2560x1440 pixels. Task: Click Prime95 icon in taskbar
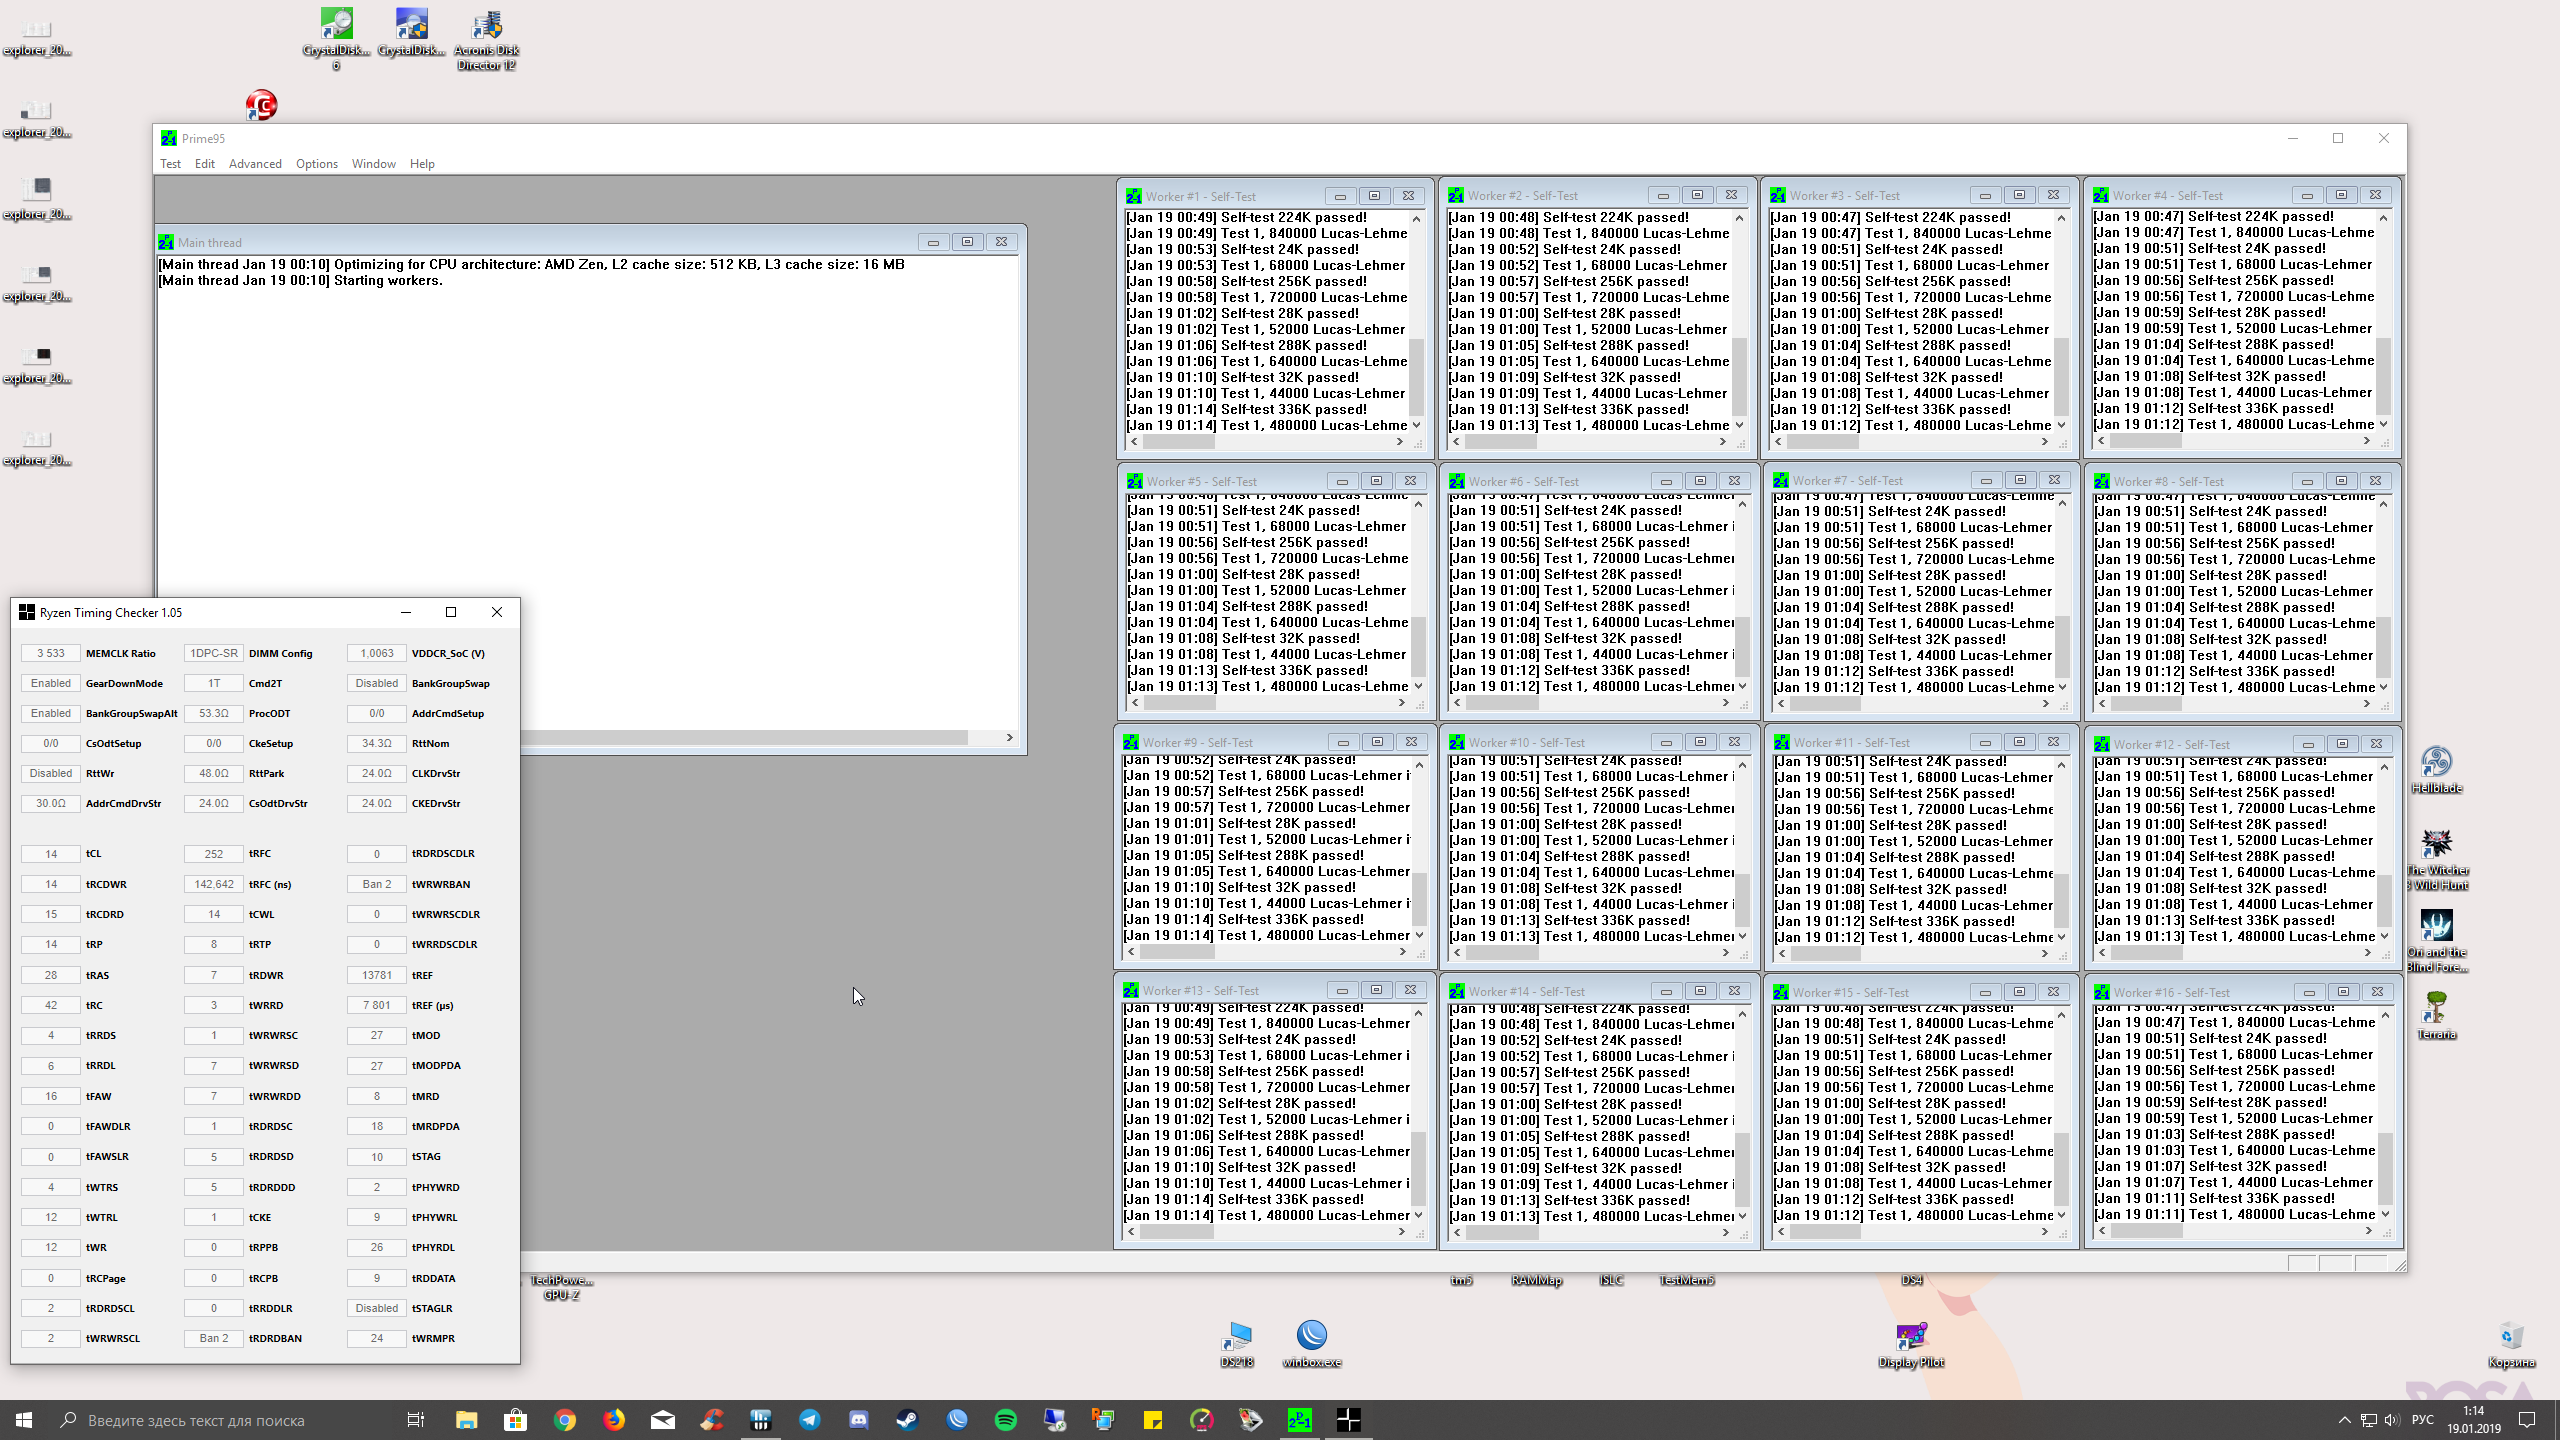tap(1299, 1420)
